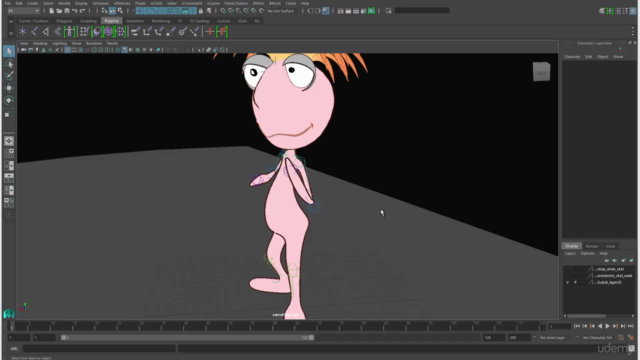Open a scene using the folder icon
The height and width of the screenshot is (360, 640).
(59, 11)
